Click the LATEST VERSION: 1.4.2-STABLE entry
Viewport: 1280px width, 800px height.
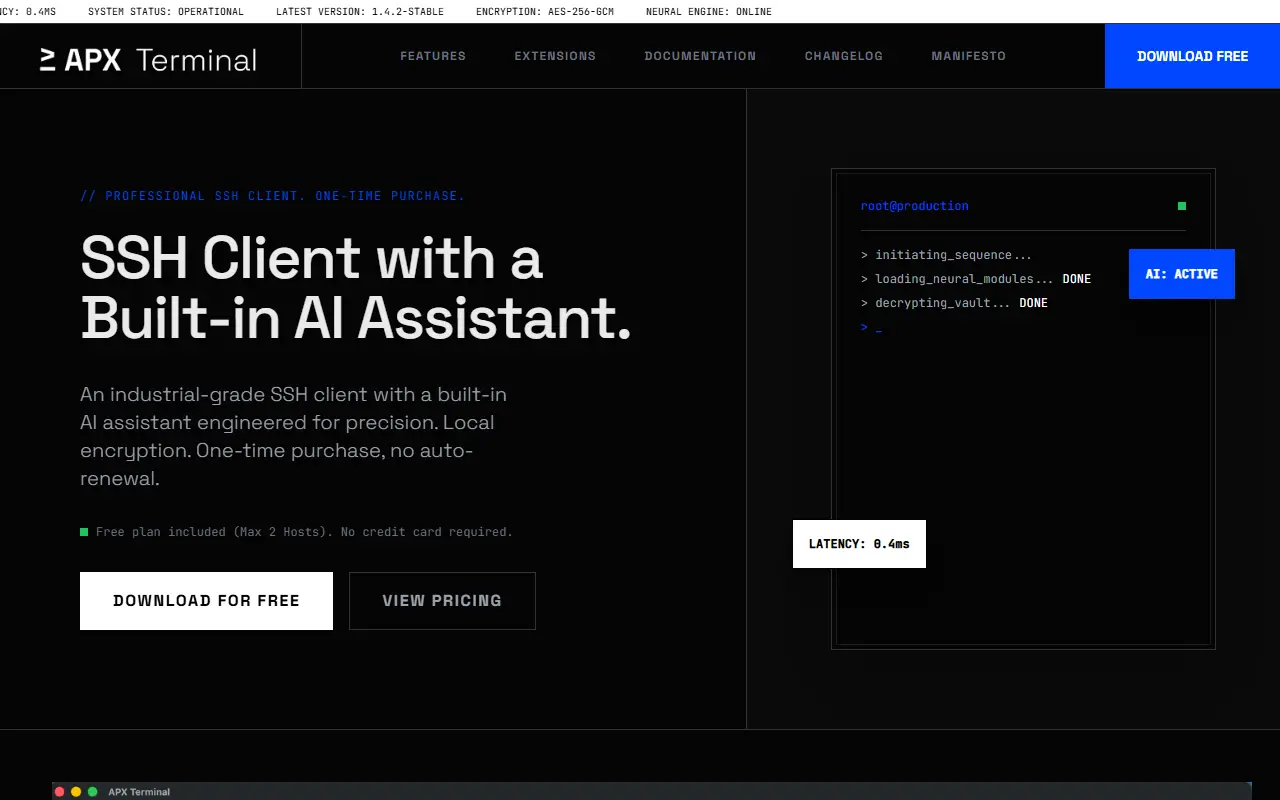[x=360, y=12]
